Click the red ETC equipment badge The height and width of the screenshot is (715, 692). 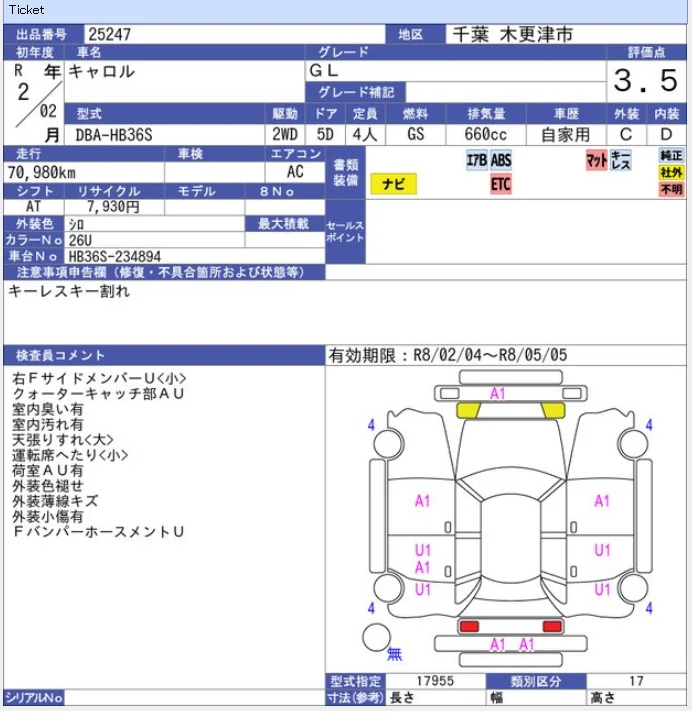coord(501,184)
